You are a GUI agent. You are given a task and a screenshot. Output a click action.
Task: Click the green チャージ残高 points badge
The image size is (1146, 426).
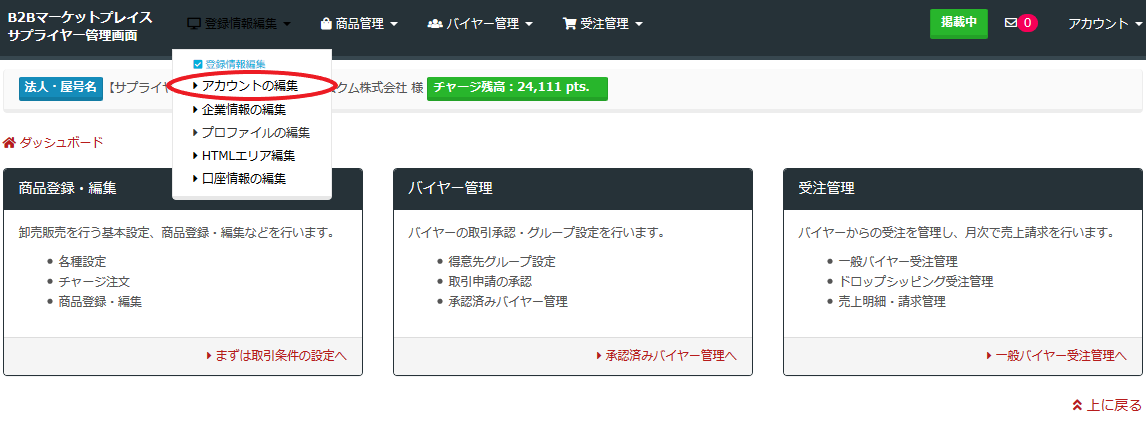pos(517,87)
